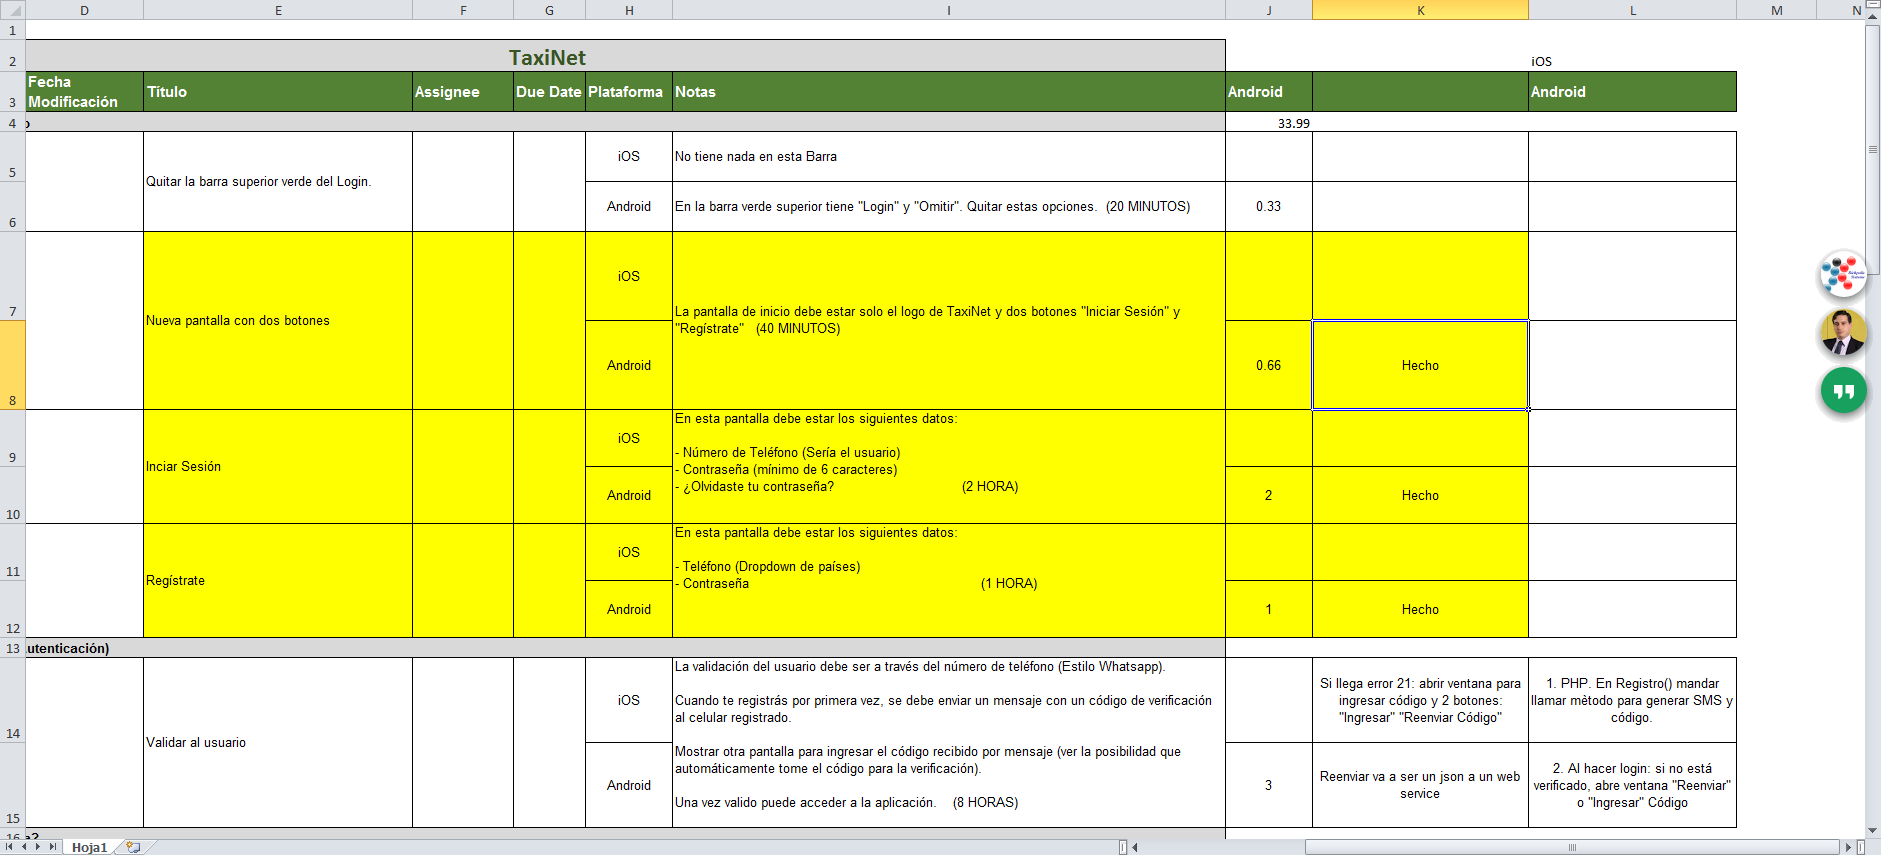Click the Hecho cell in row 10

[x=1420, y=495]
